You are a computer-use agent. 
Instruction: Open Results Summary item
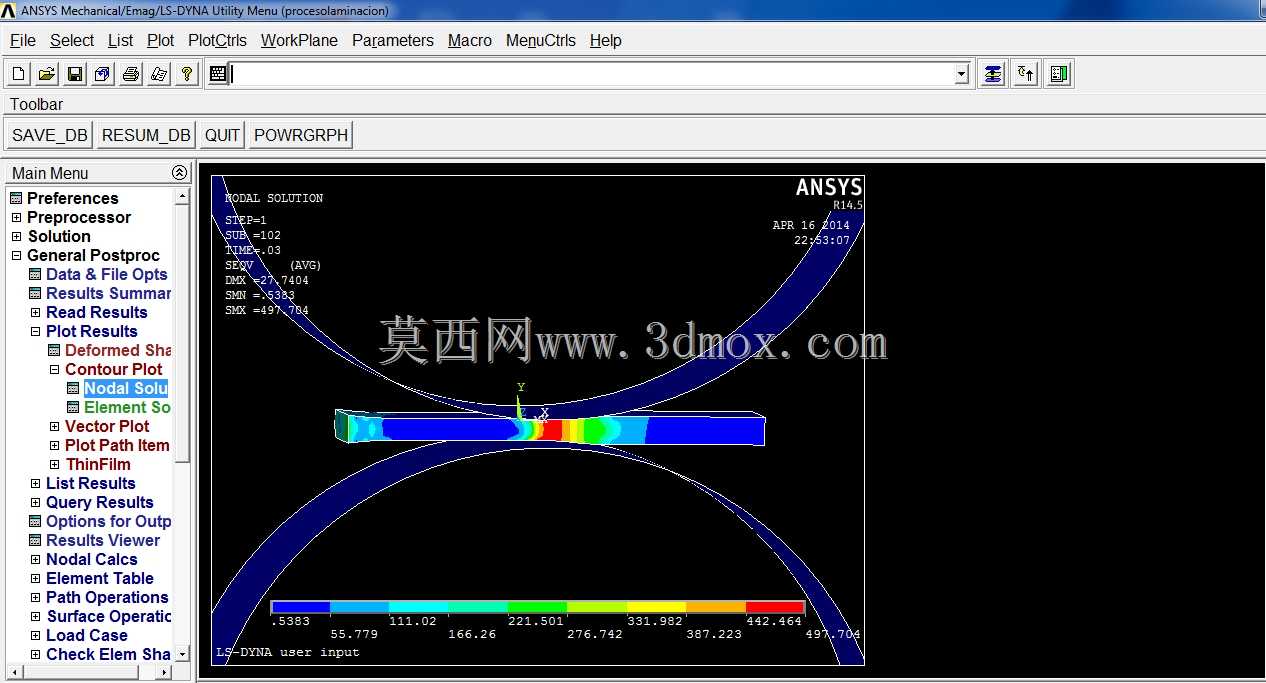tap(109, 293)
